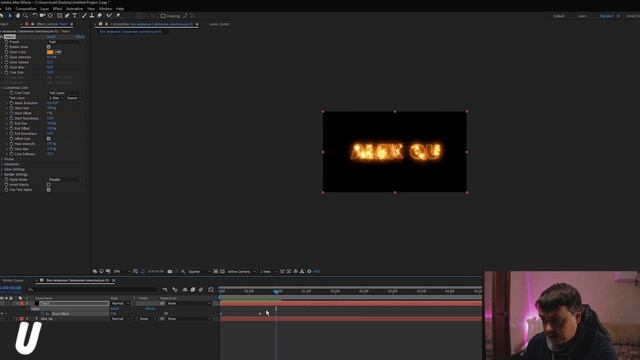The width and height of the screenshot is (640, 360).
Task: Toggle the viewer Transparency Grid icon
Action: (x=222, y=271)
